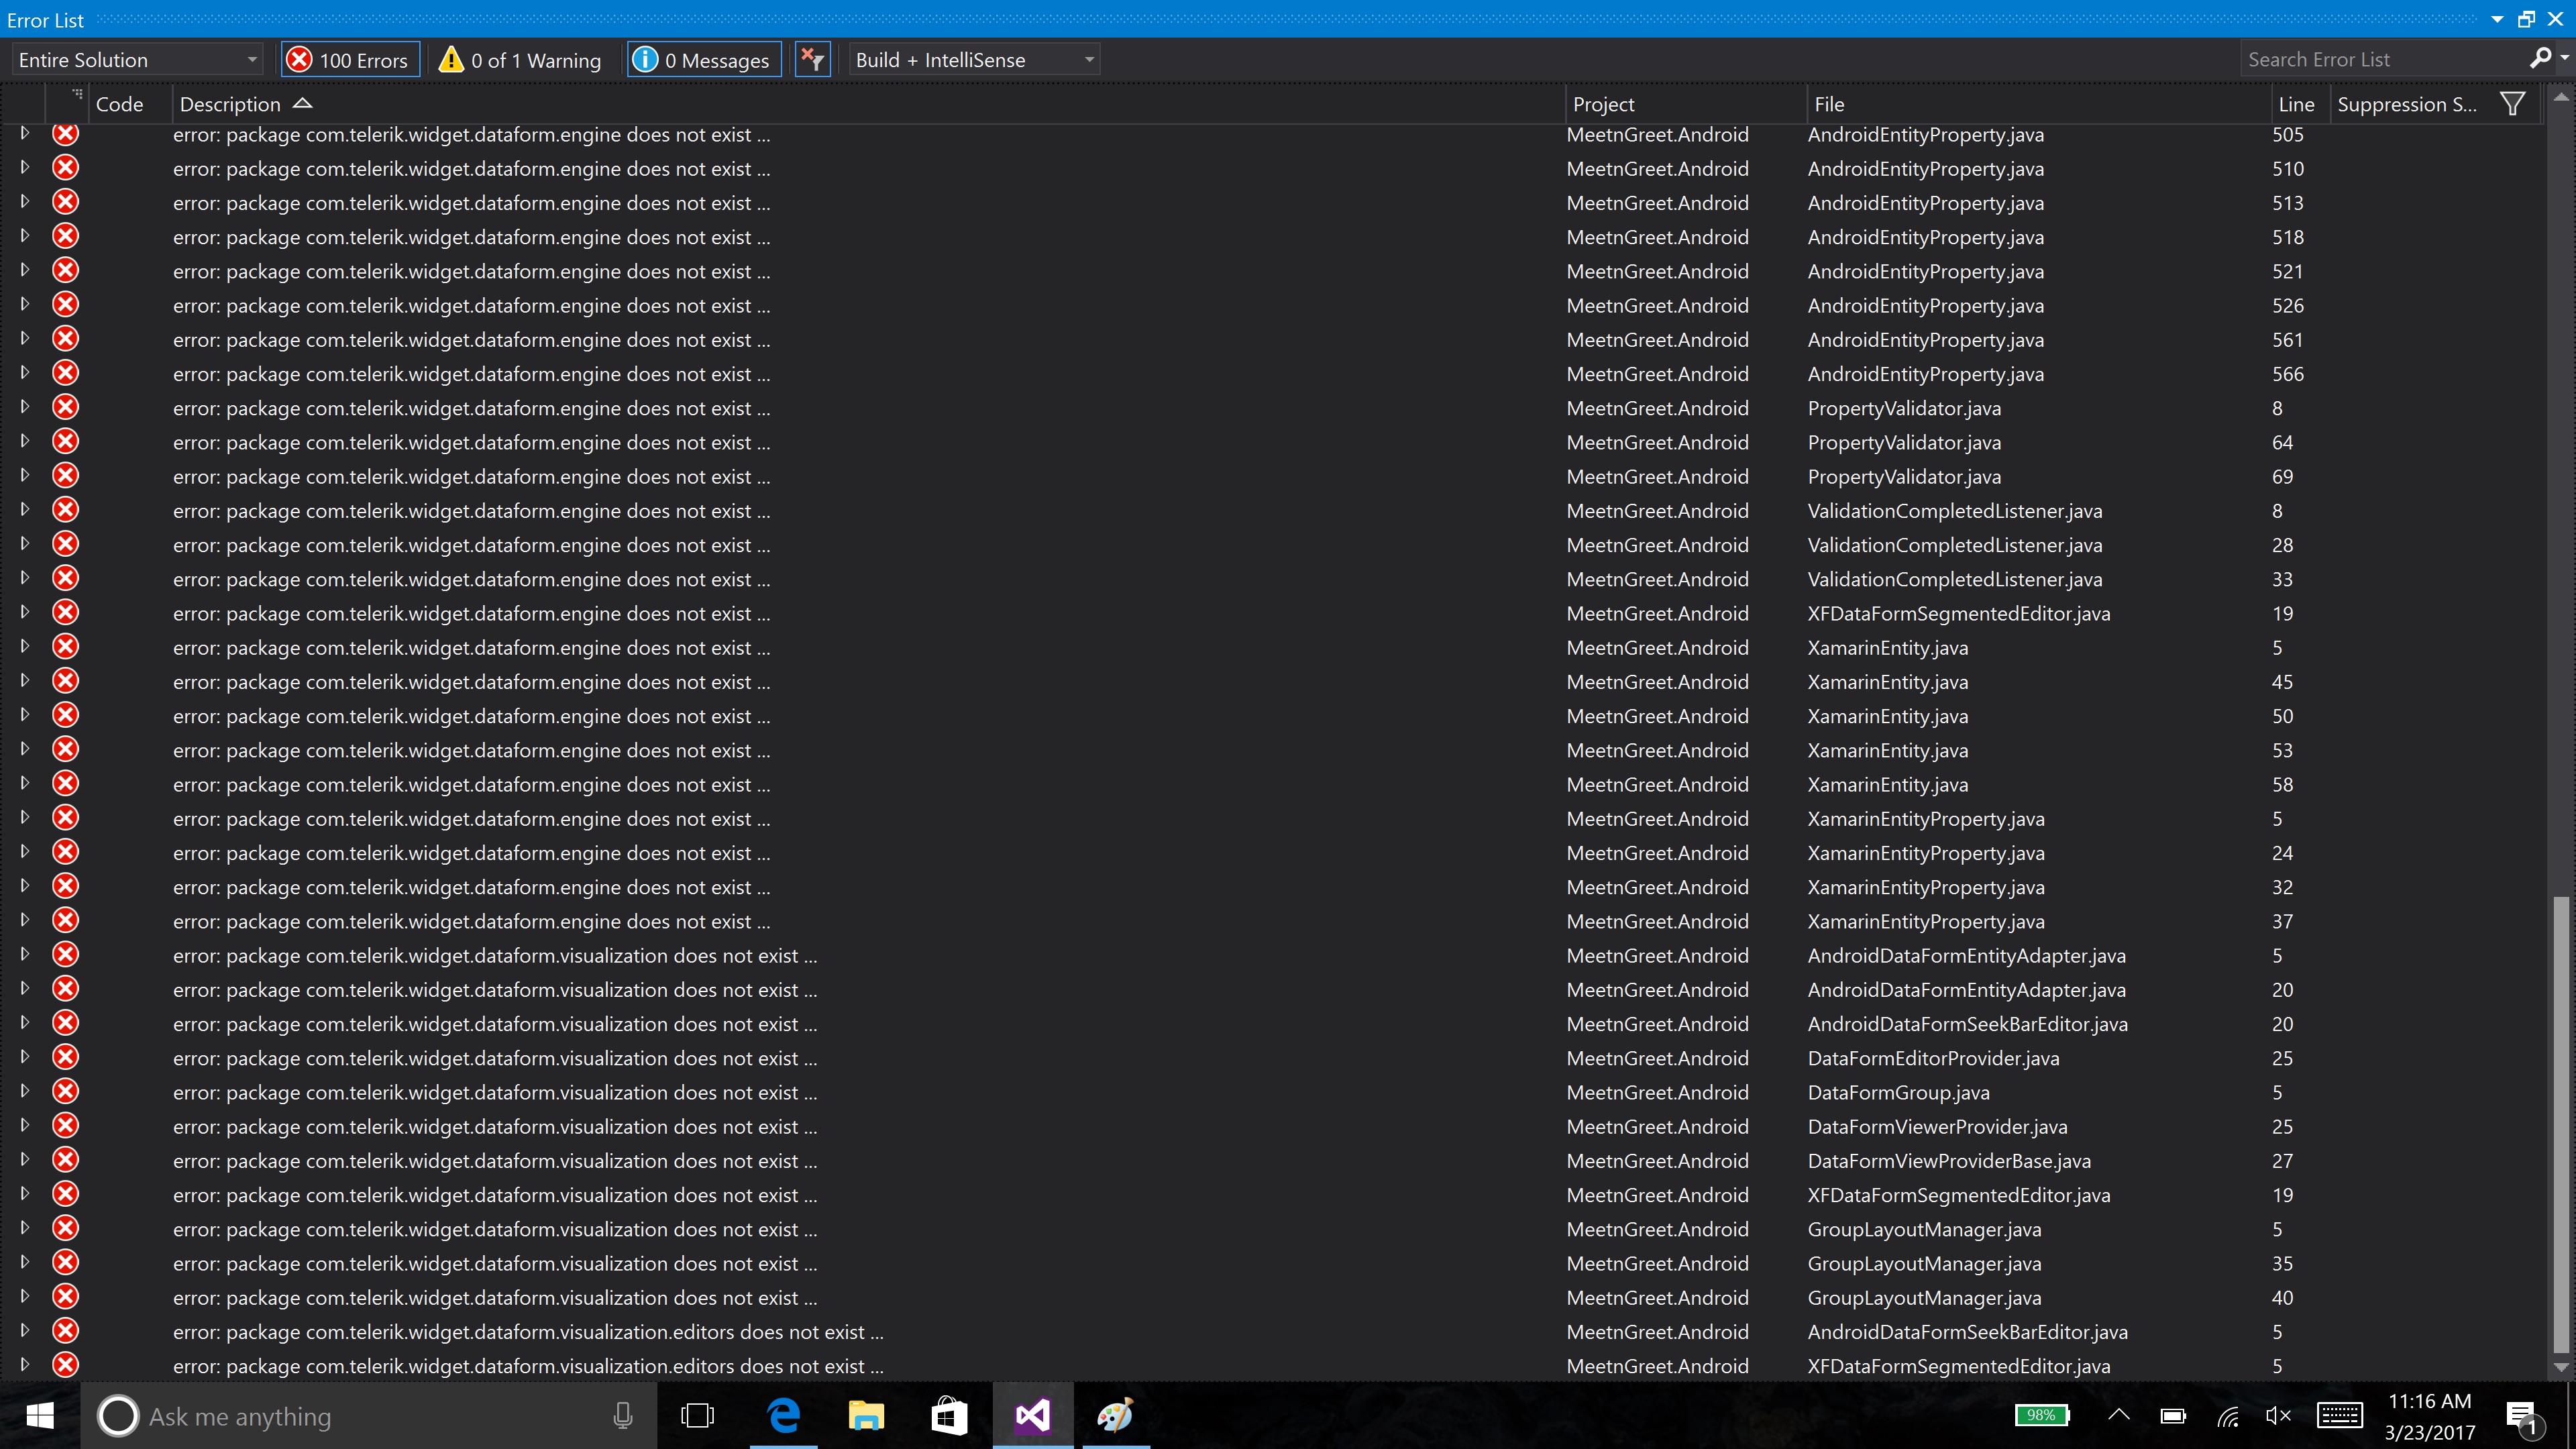Image resolution: width=2576 pixels, height=1449 pixels.
Task: Open the Windows Store taskbar icon
Action: click(x=949, y=1416)
